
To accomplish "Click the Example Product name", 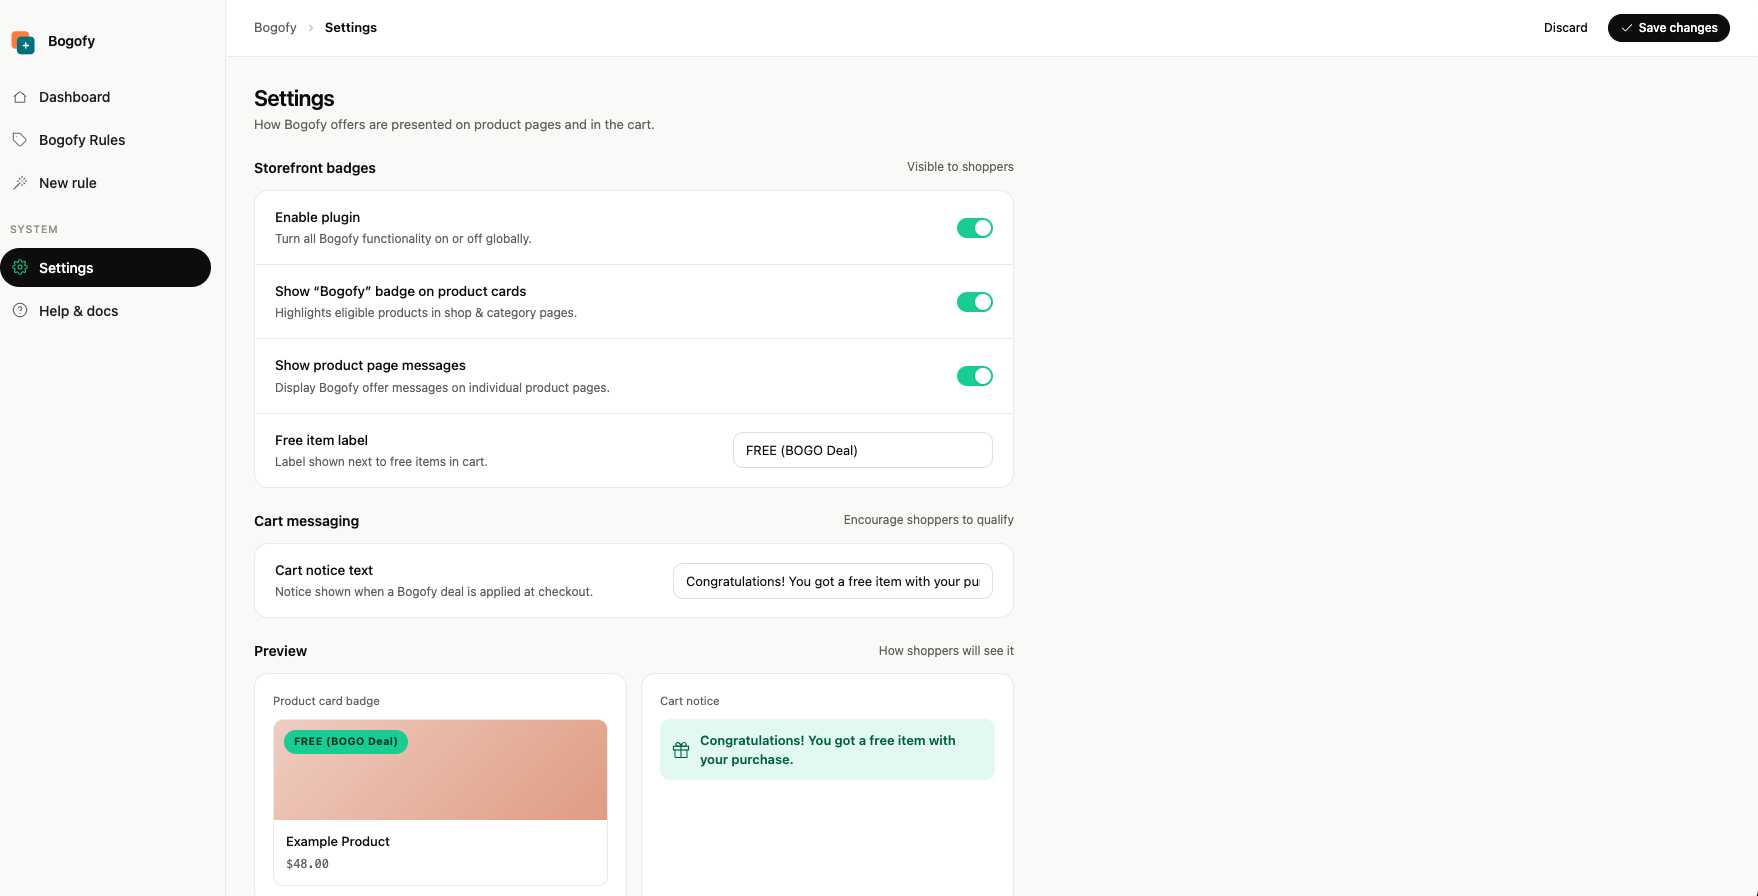I will click(338, 841).
